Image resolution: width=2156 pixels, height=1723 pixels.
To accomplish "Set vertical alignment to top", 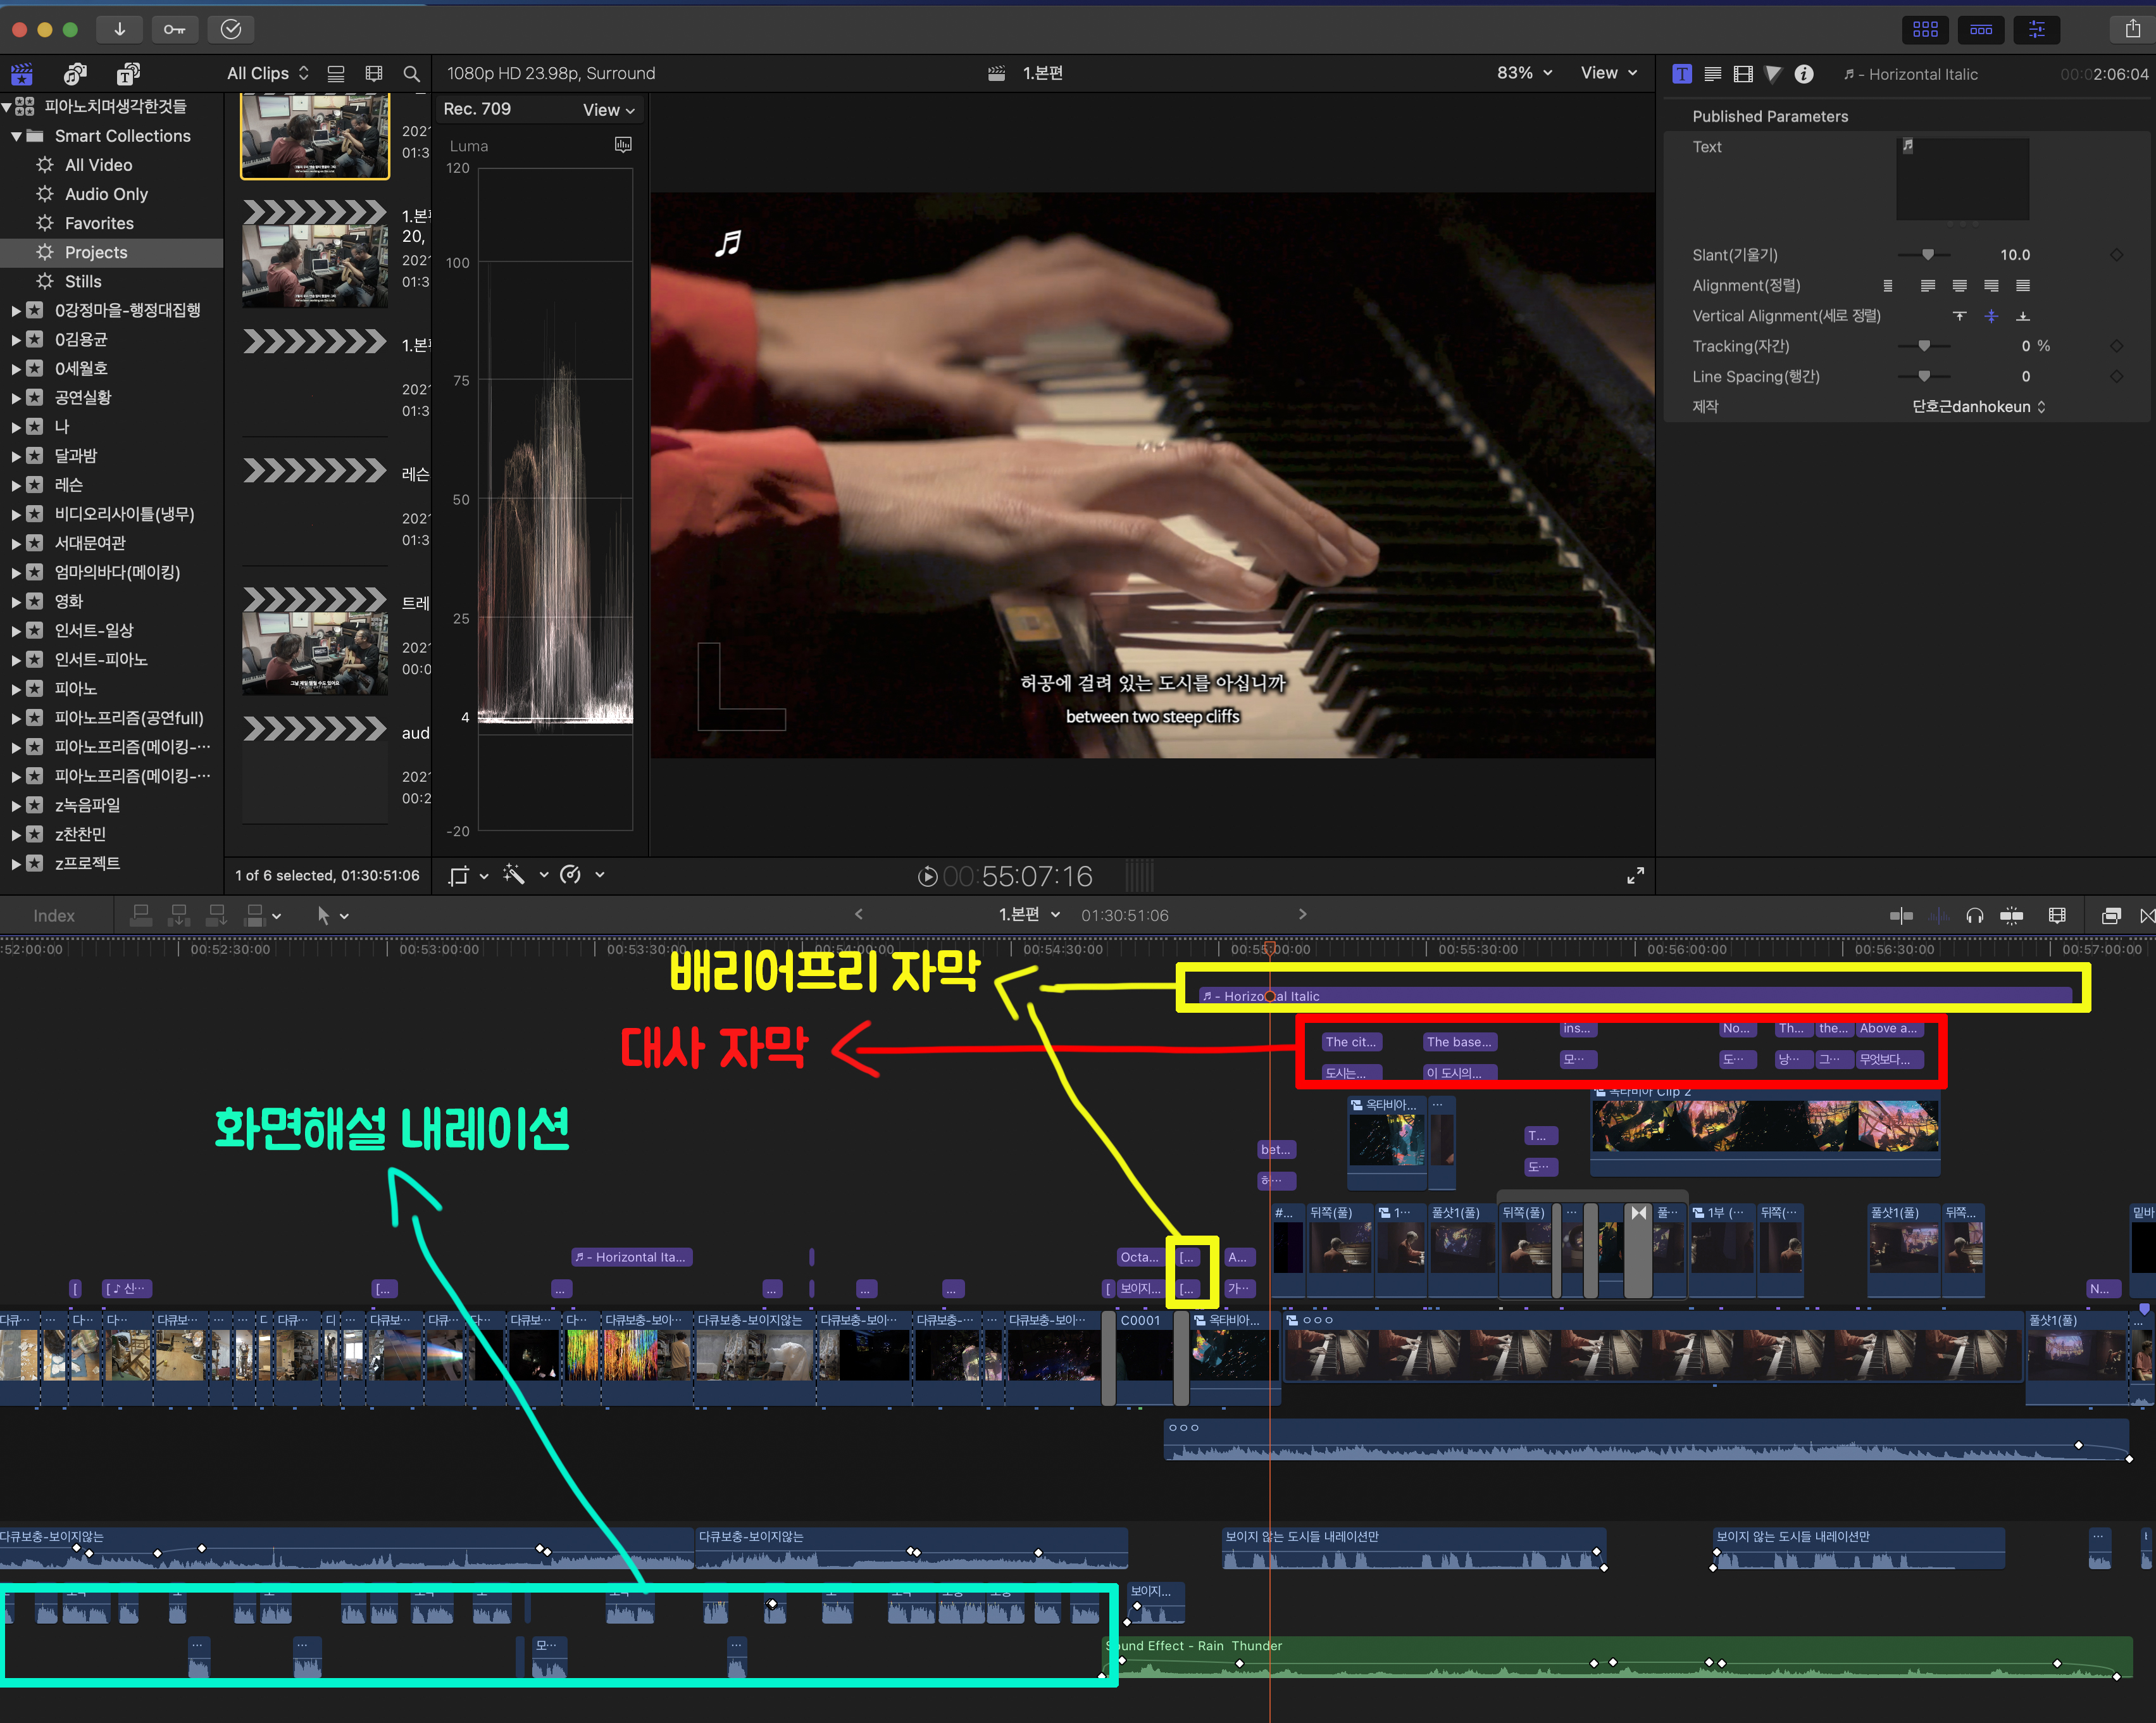I will coord(1959,316).
